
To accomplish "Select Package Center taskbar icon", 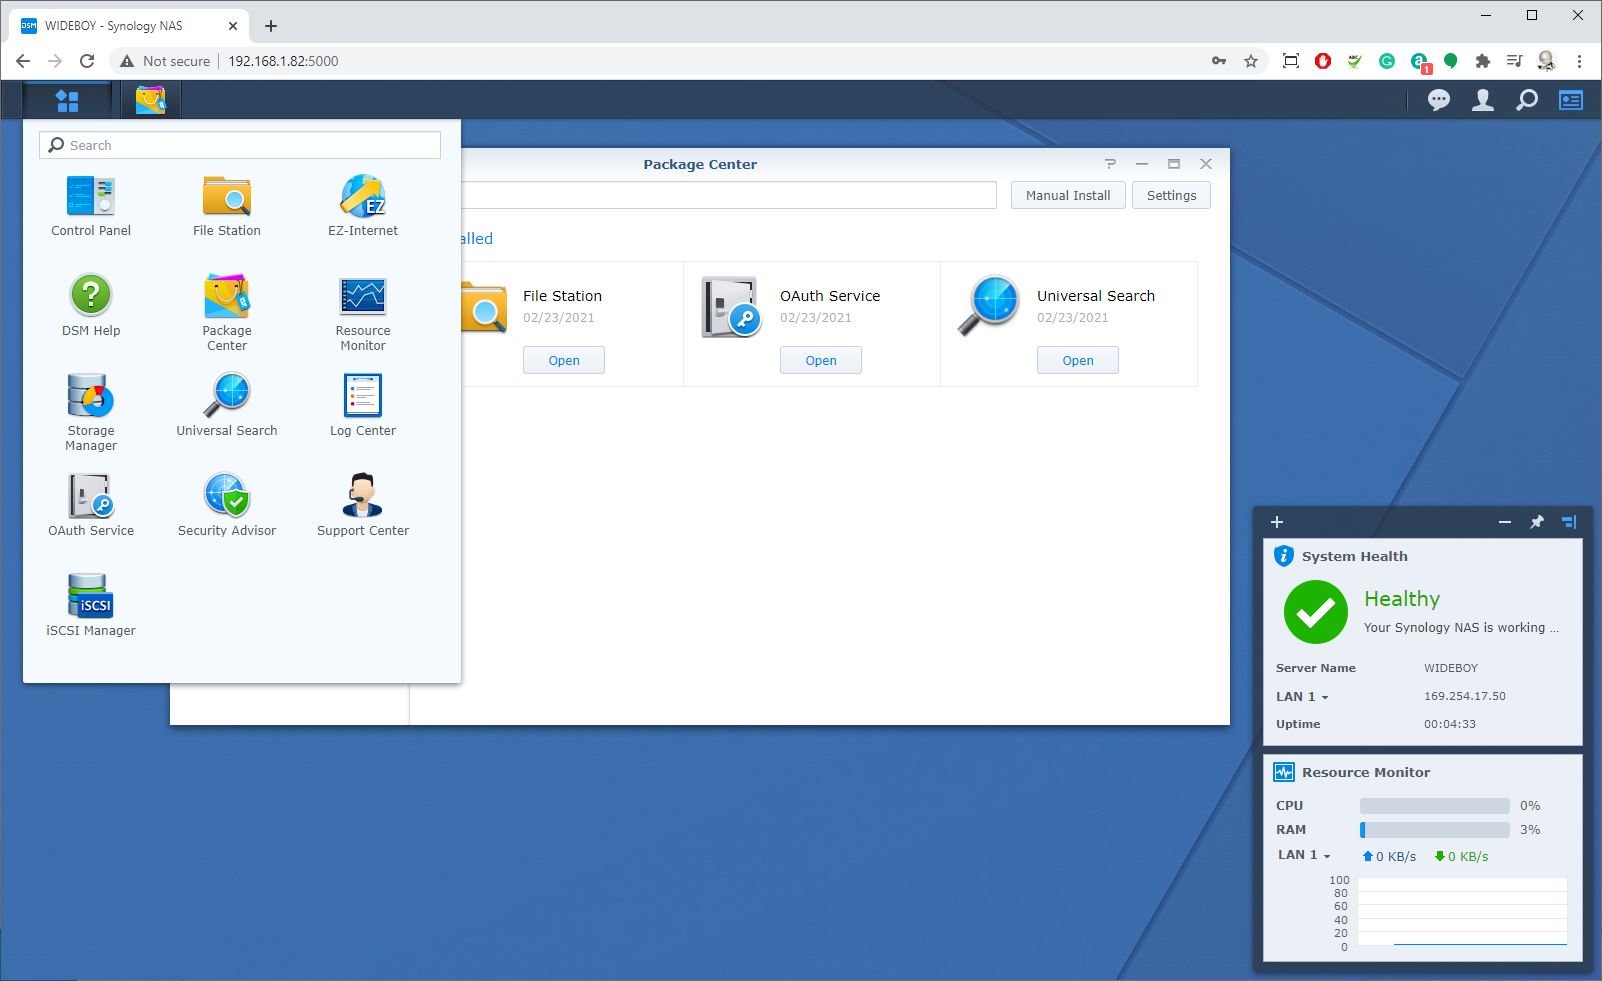I will click(x=151, y=100).
